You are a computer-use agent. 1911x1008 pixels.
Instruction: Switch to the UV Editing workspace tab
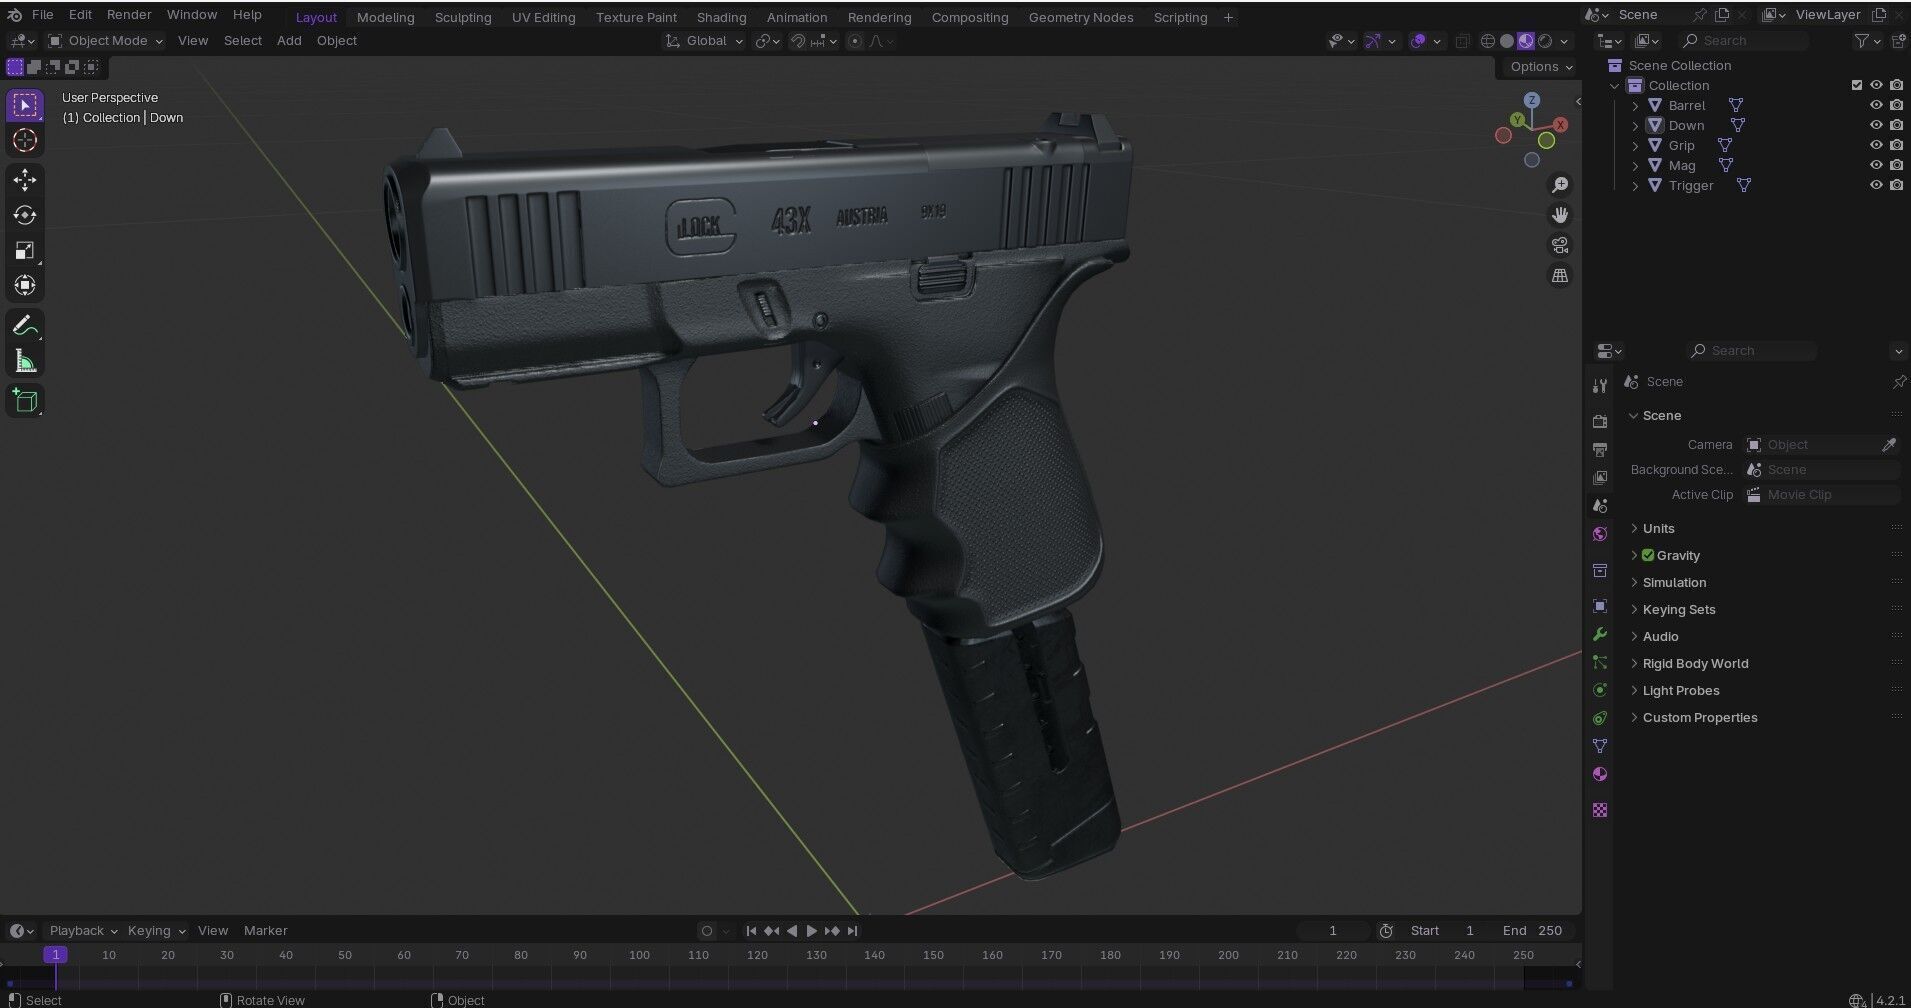click(543, 17)
